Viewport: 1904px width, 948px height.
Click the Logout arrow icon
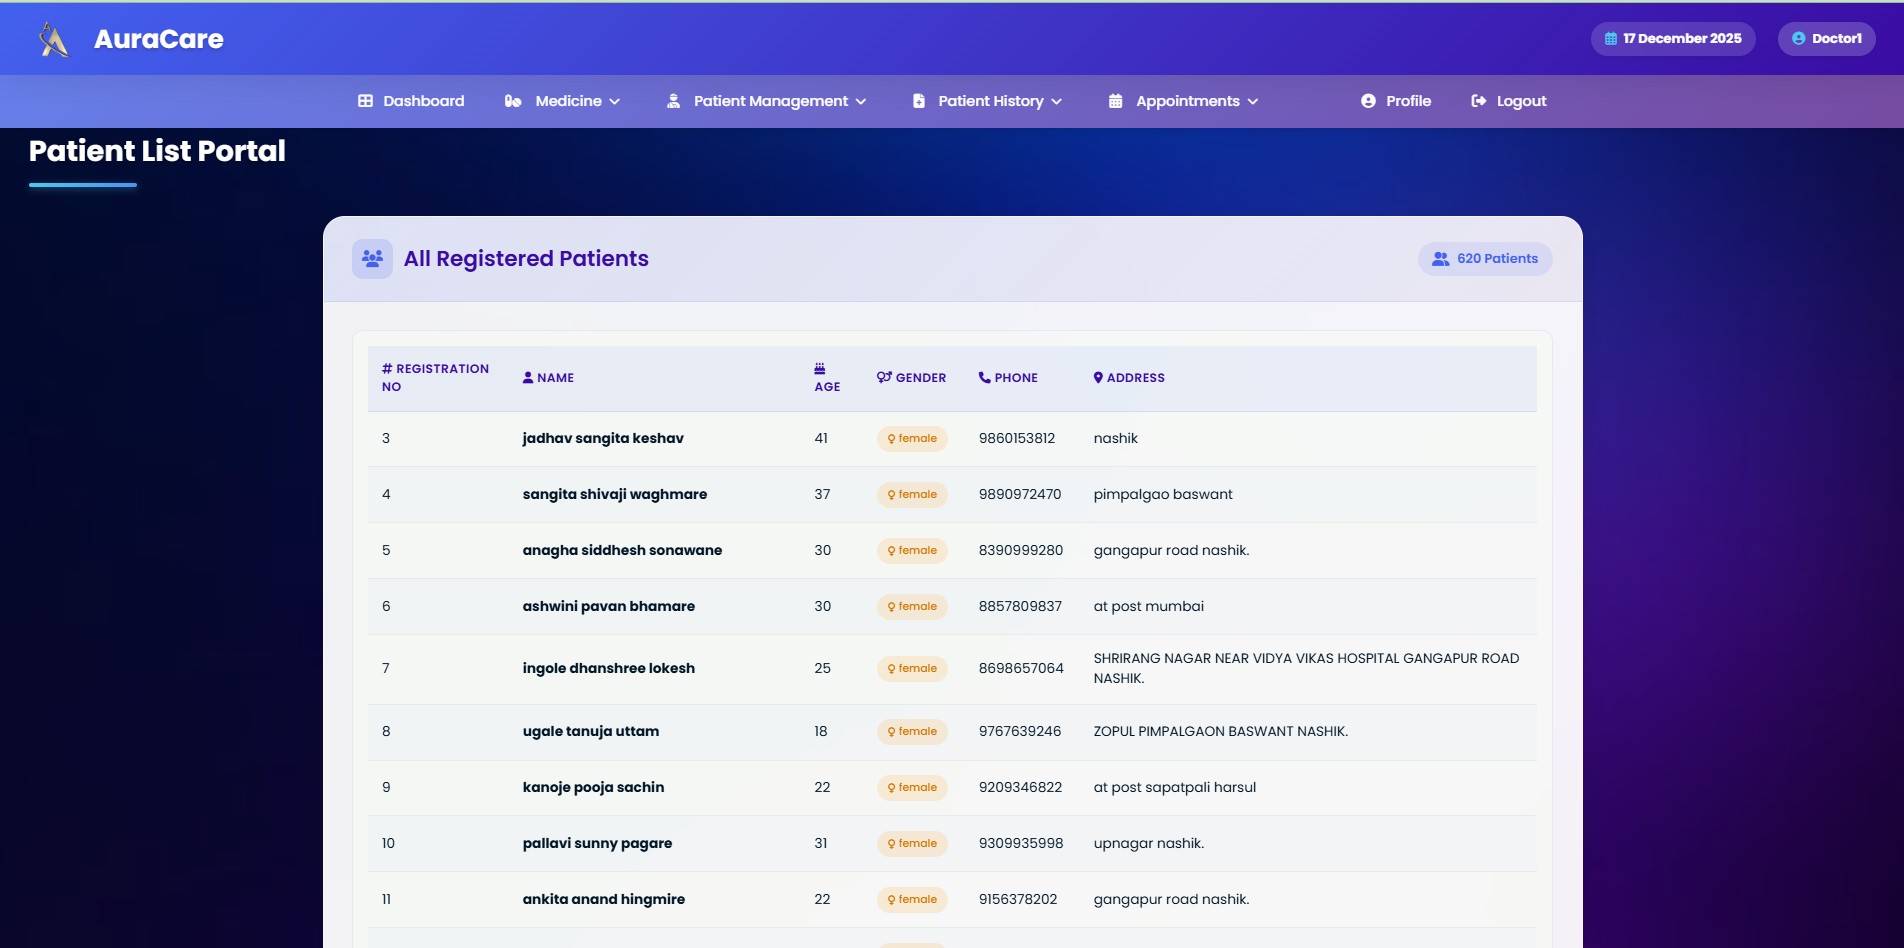[1478, 101]
